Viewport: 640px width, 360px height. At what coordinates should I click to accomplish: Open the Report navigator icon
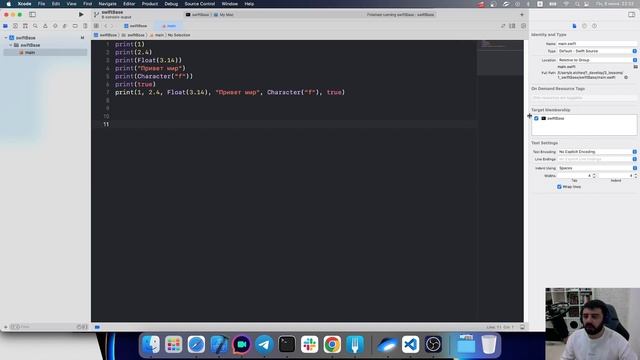(x=84, y=26)
